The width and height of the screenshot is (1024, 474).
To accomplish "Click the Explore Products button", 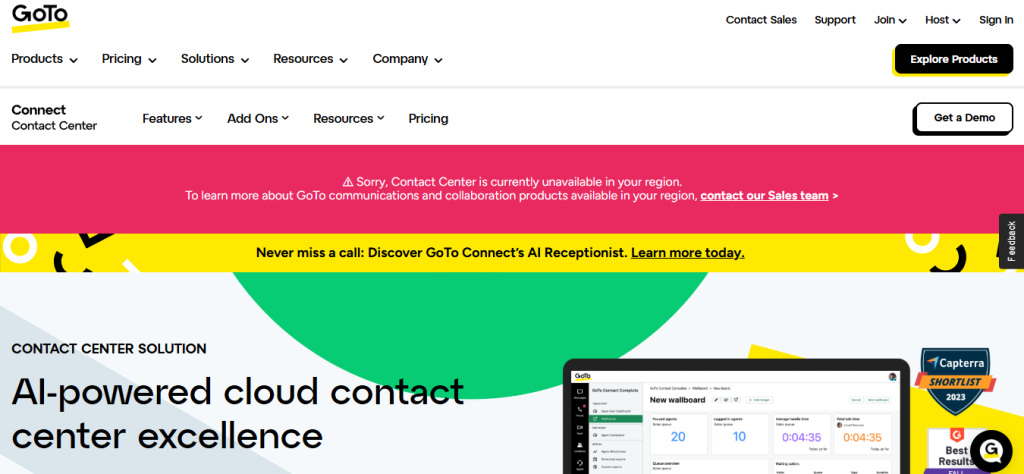I will [x=953, y=59].
